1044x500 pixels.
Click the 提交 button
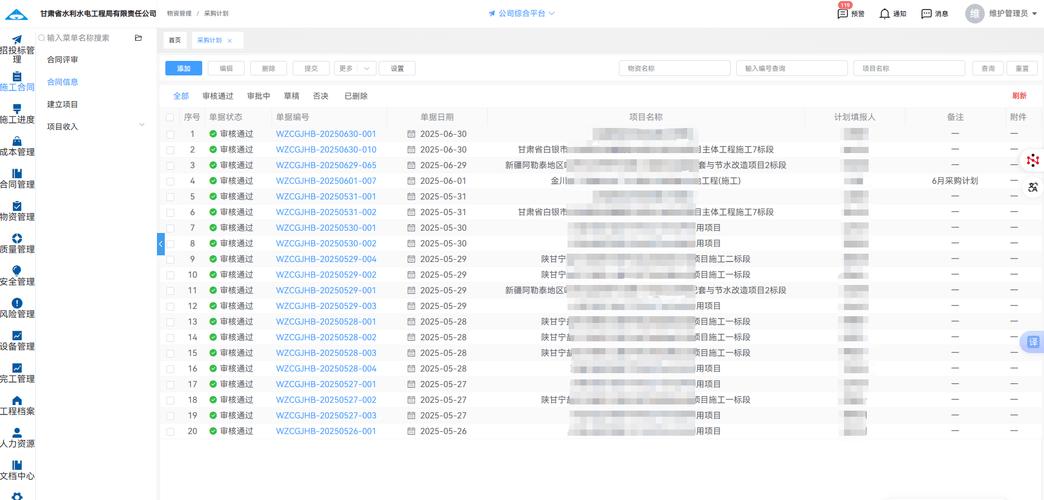(311, 68)
